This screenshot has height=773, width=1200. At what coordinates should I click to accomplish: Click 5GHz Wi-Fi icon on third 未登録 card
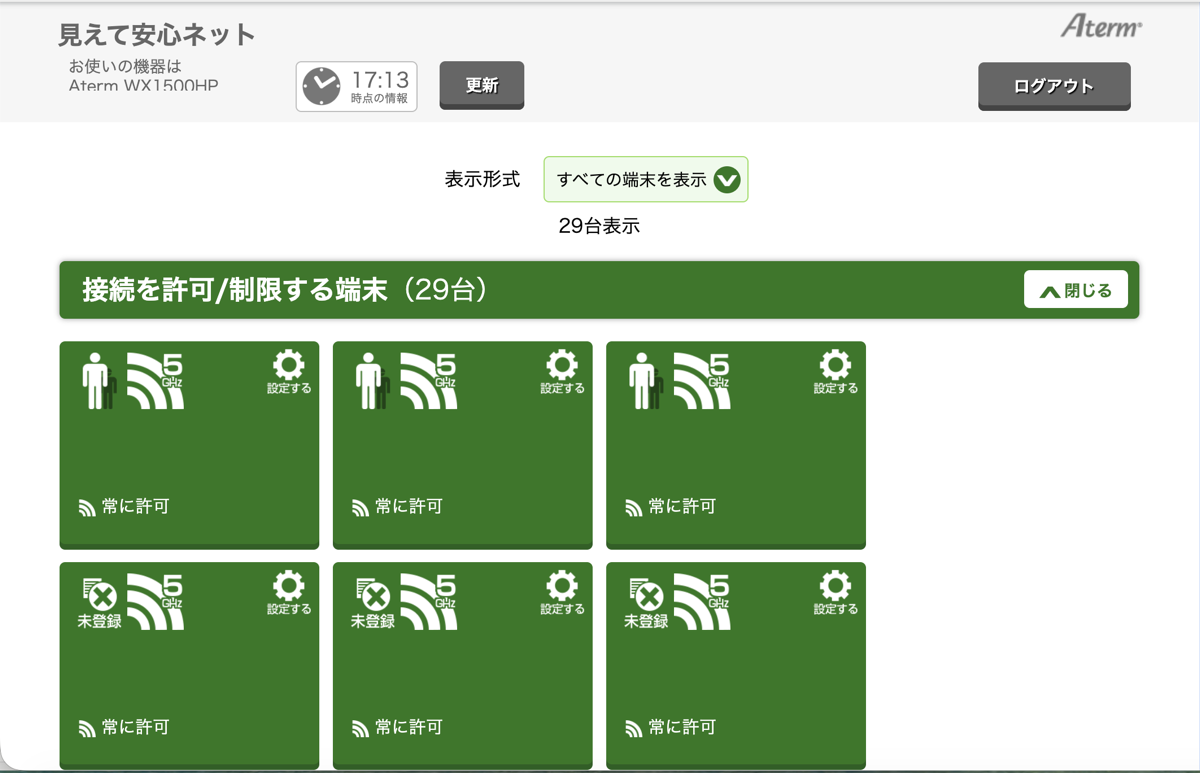click(x=703, y=602)
